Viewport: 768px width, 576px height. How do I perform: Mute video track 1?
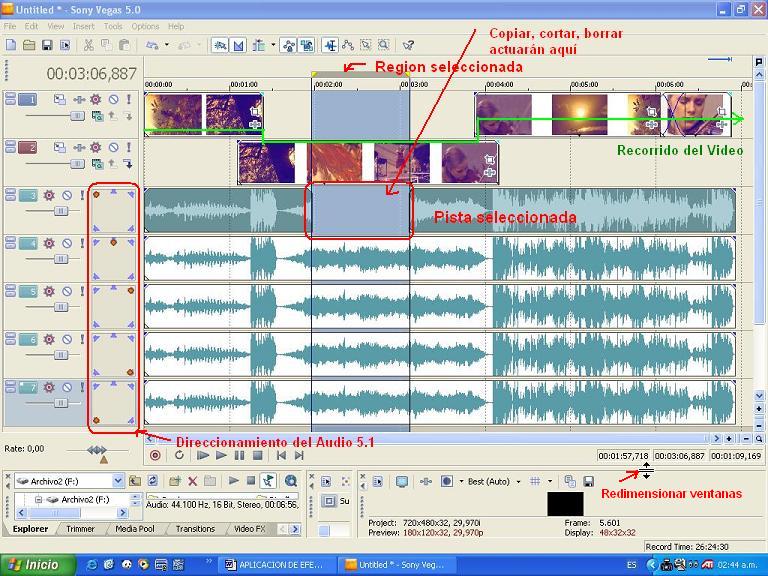click(113, 100)
